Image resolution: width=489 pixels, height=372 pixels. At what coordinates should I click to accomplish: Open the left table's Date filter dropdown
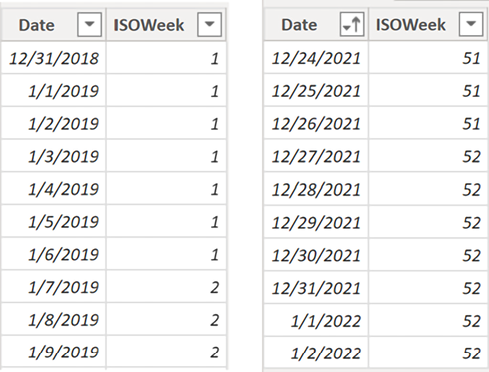tap(89, 24)
